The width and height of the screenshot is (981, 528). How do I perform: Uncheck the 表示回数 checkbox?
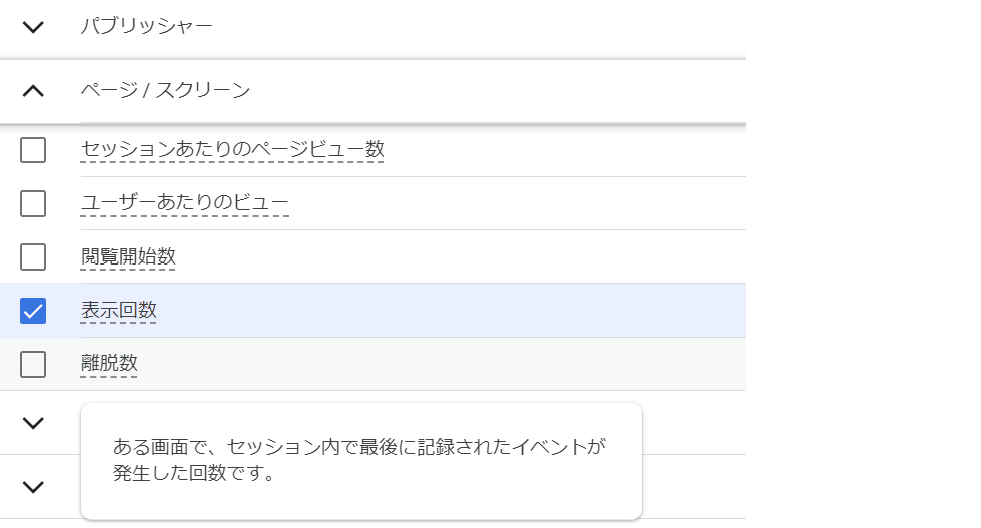coord(33,311)
